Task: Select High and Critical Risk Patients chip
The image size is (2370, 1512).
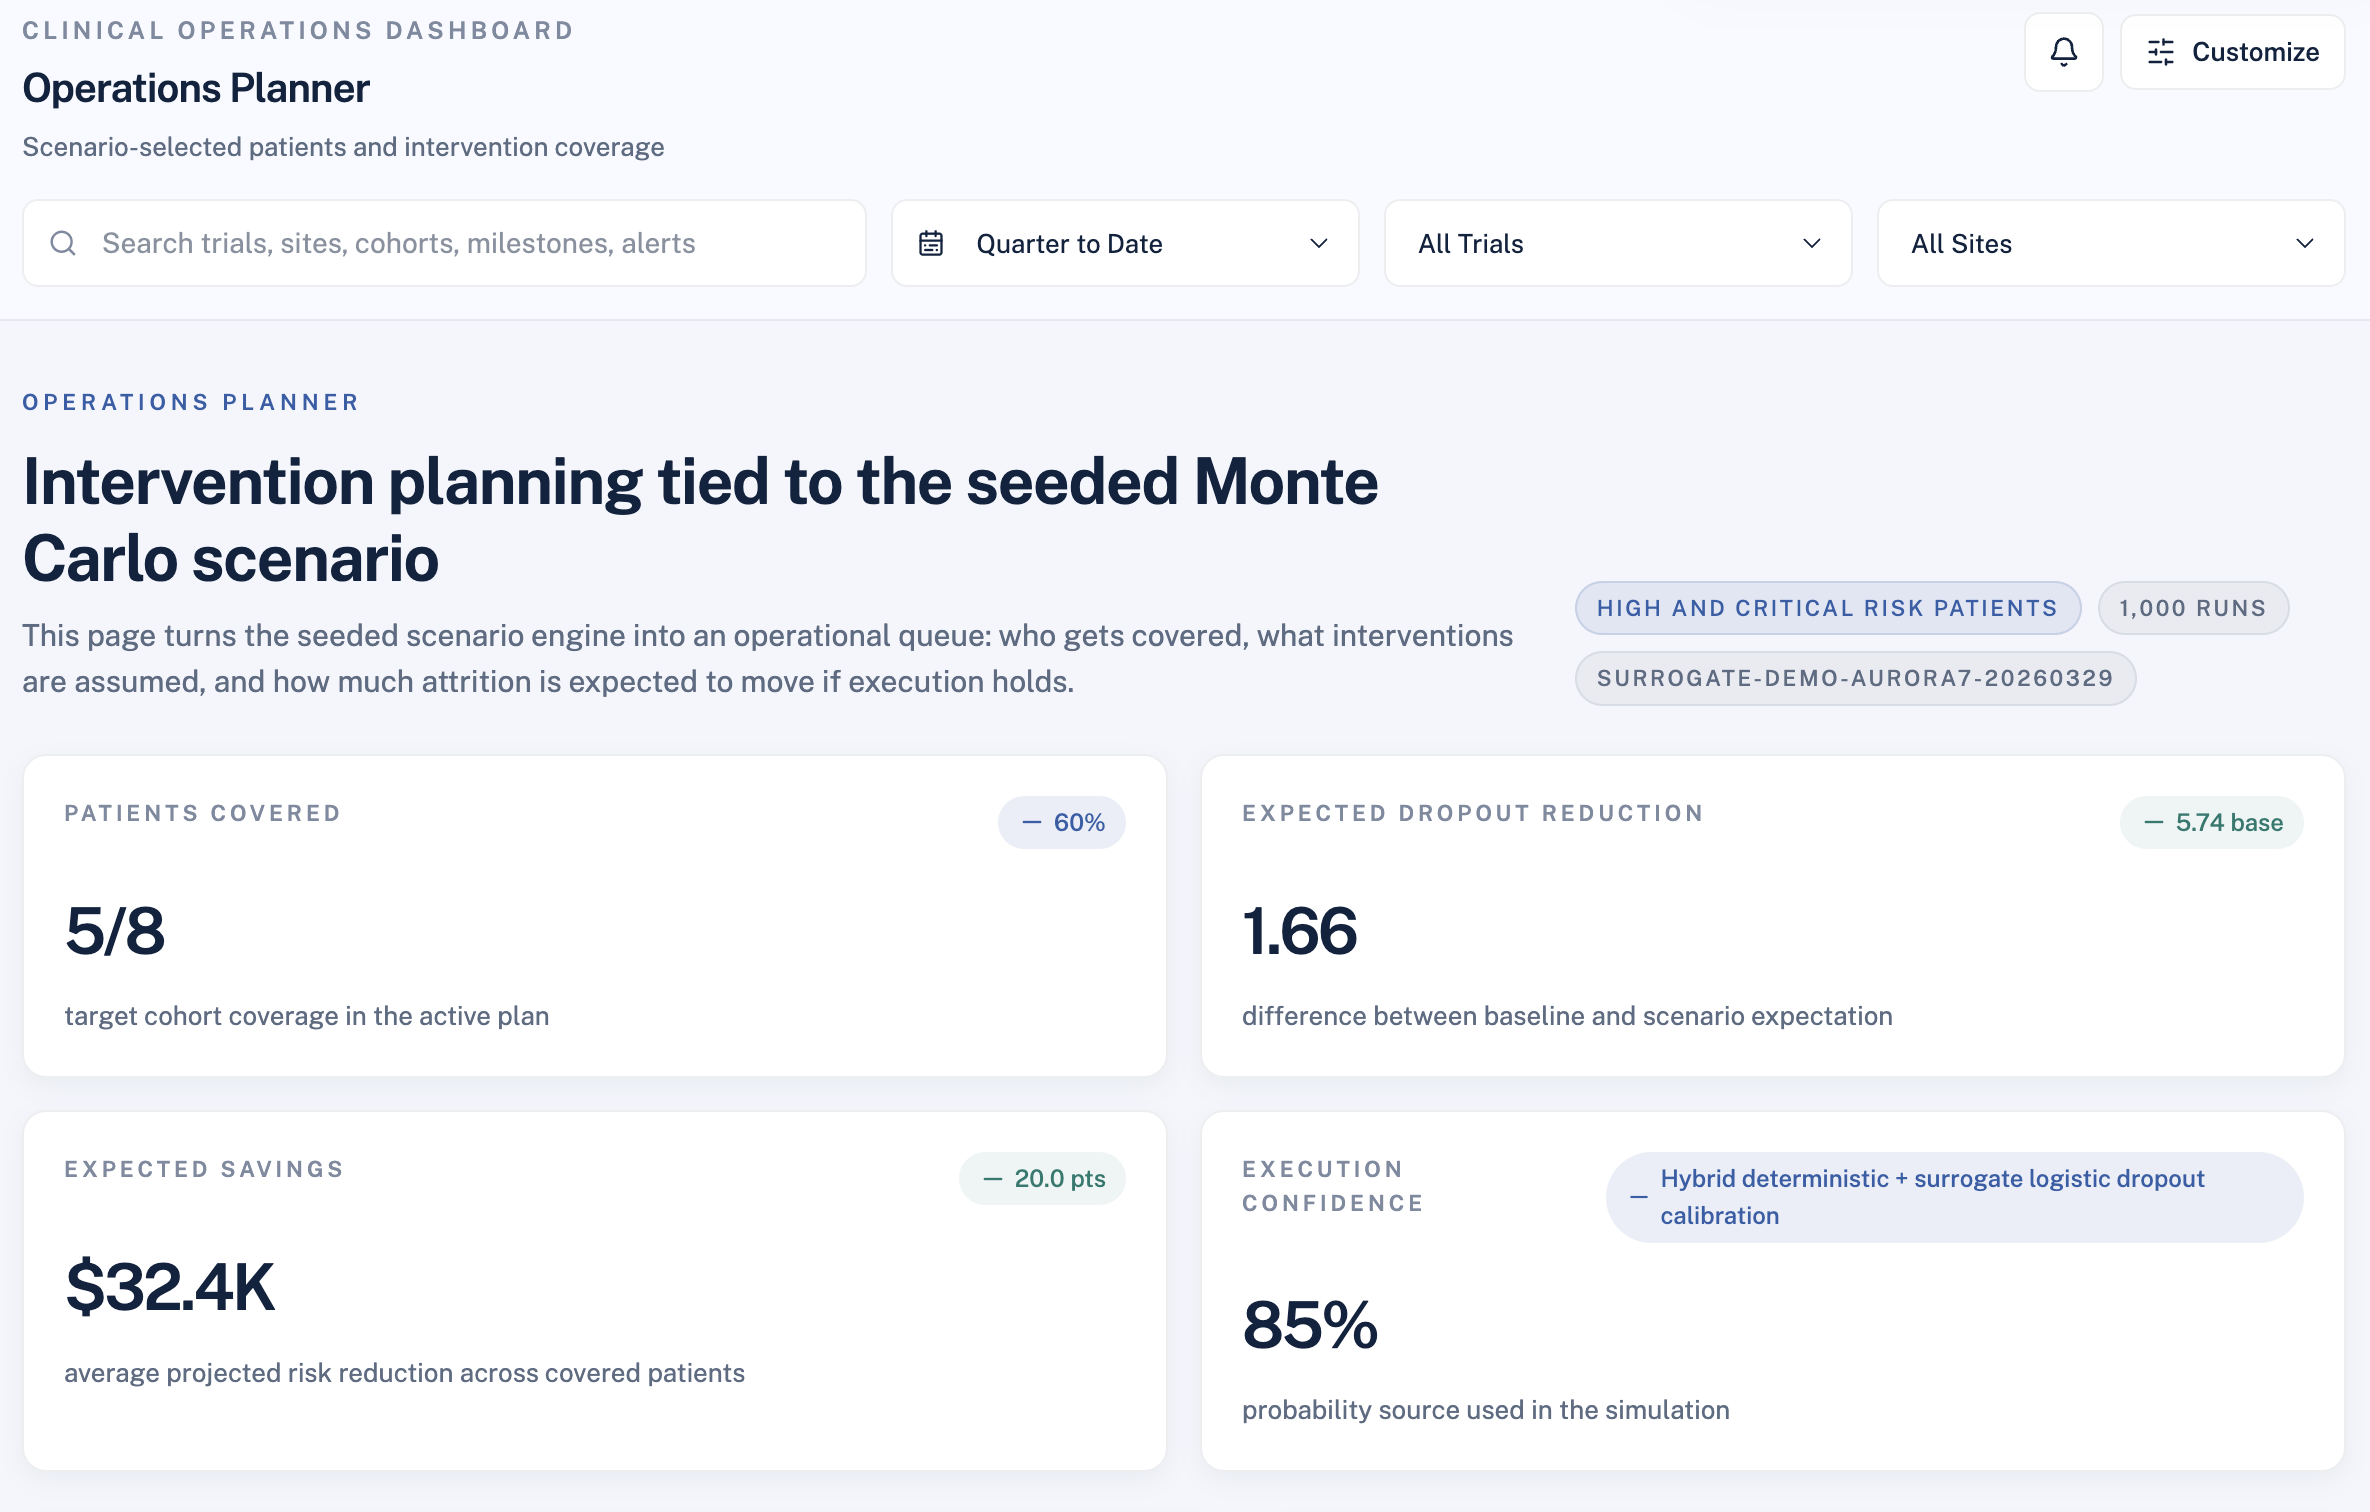Action: [x=1827, y=608]
